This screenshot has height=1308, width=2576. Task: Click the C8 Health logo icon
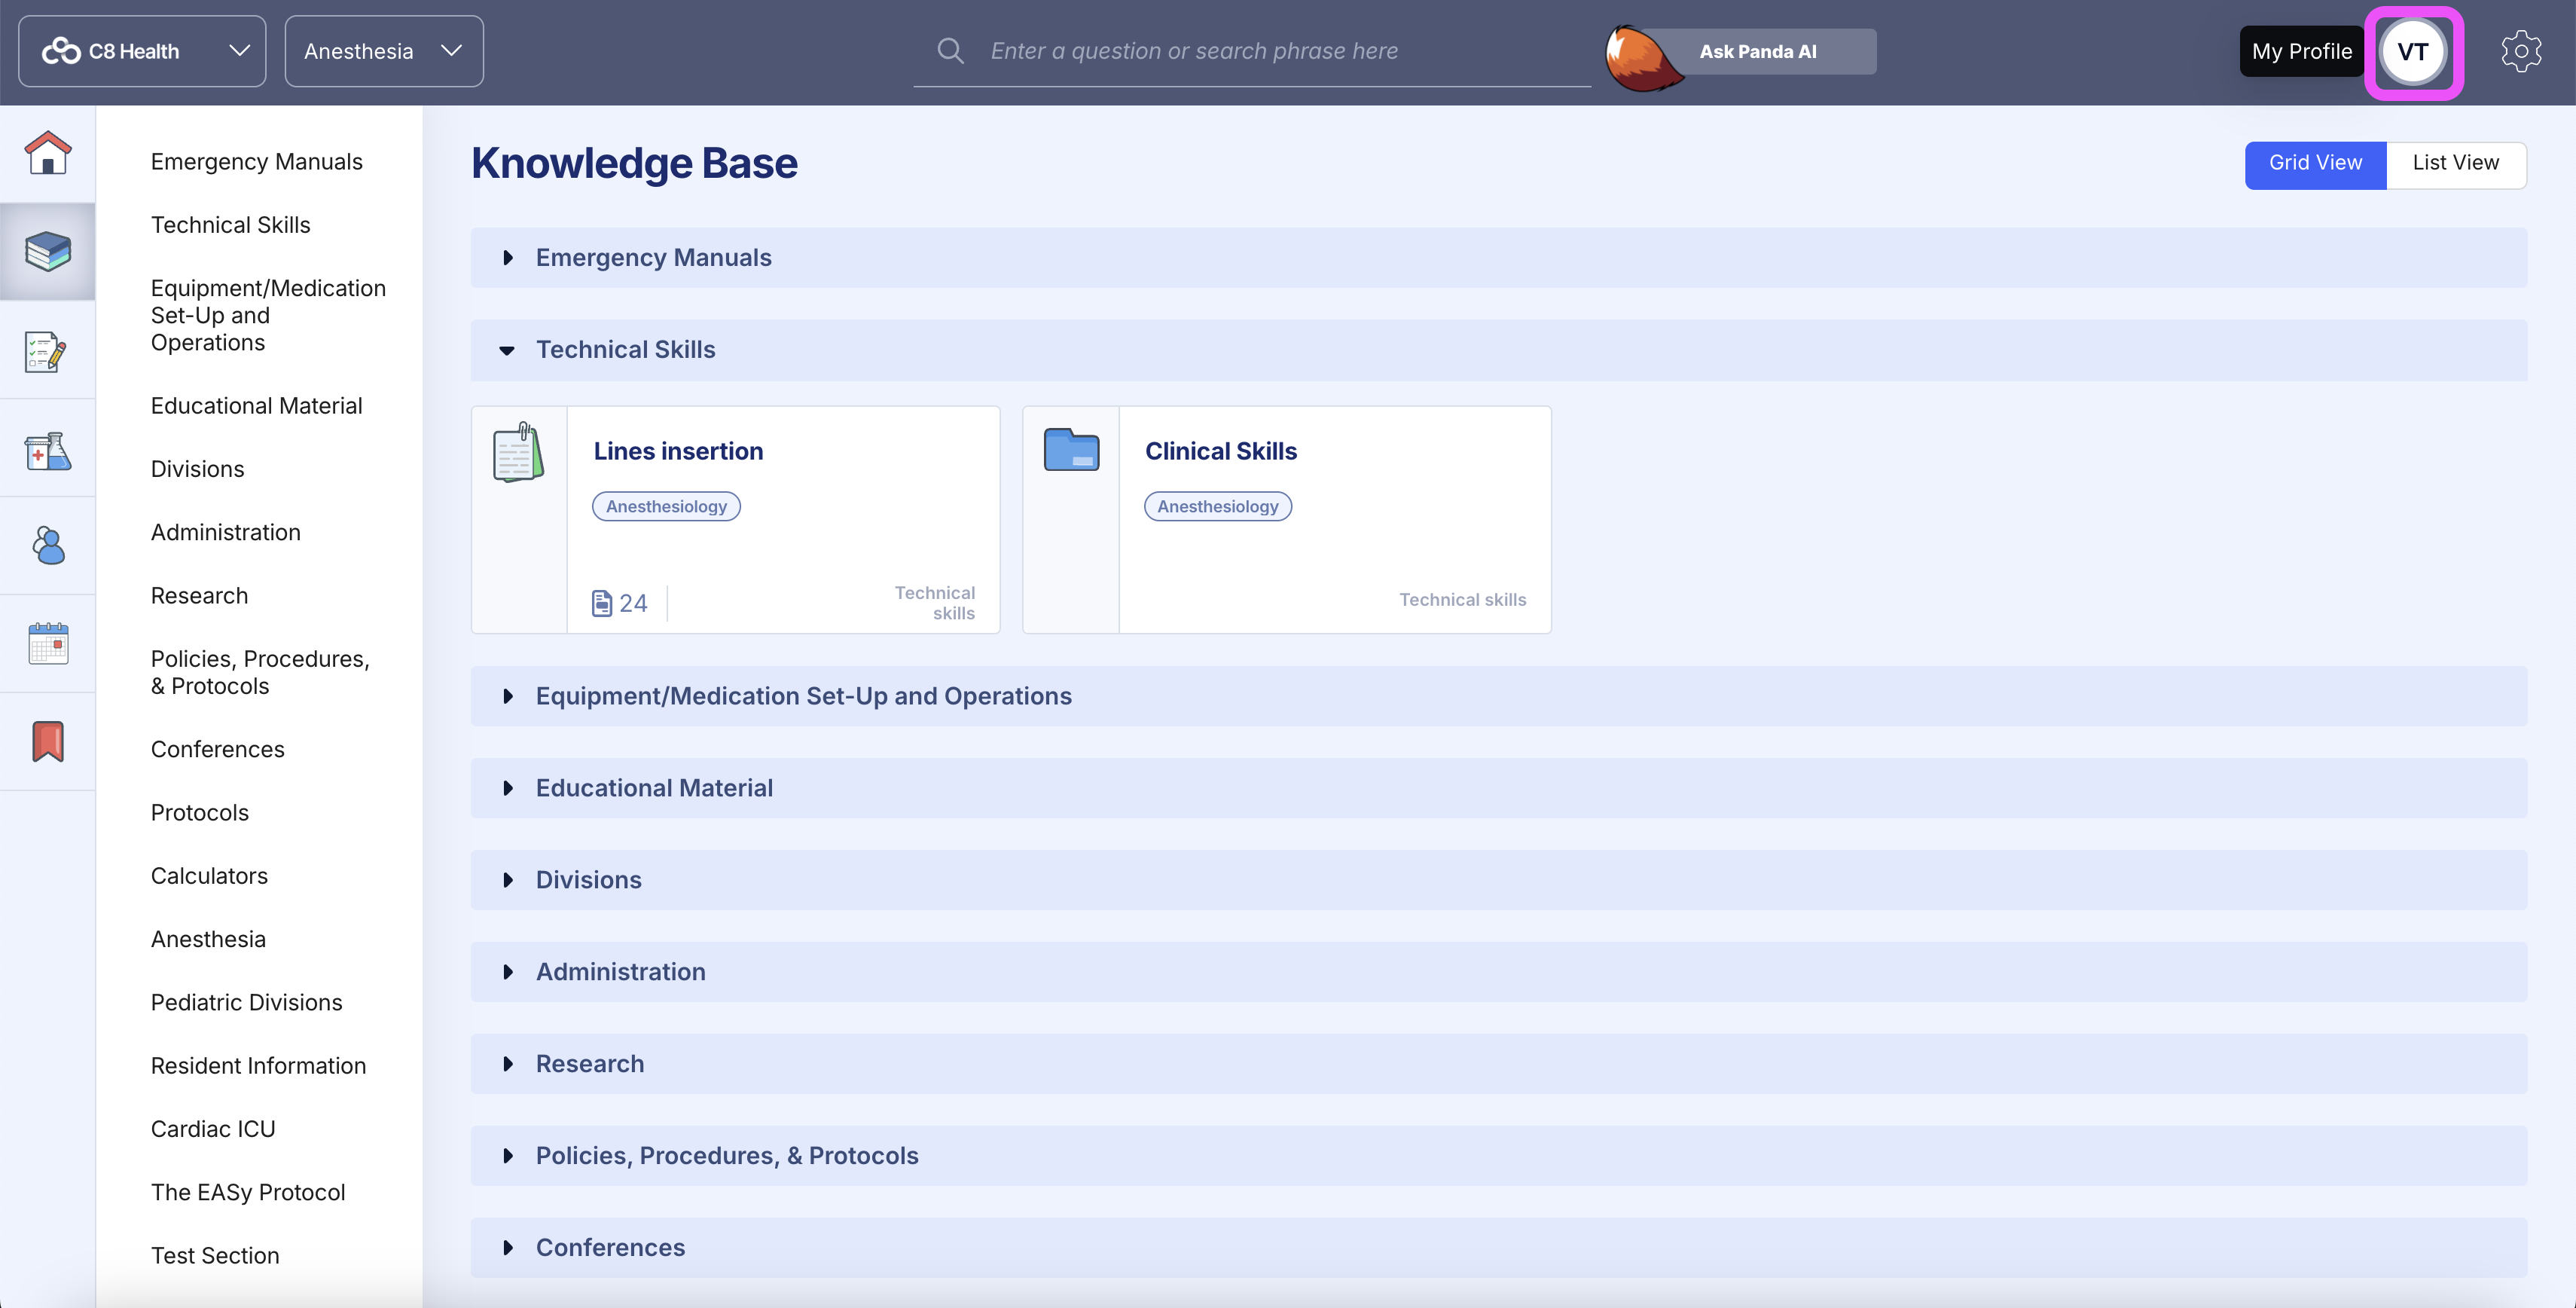tap(61, 51)
